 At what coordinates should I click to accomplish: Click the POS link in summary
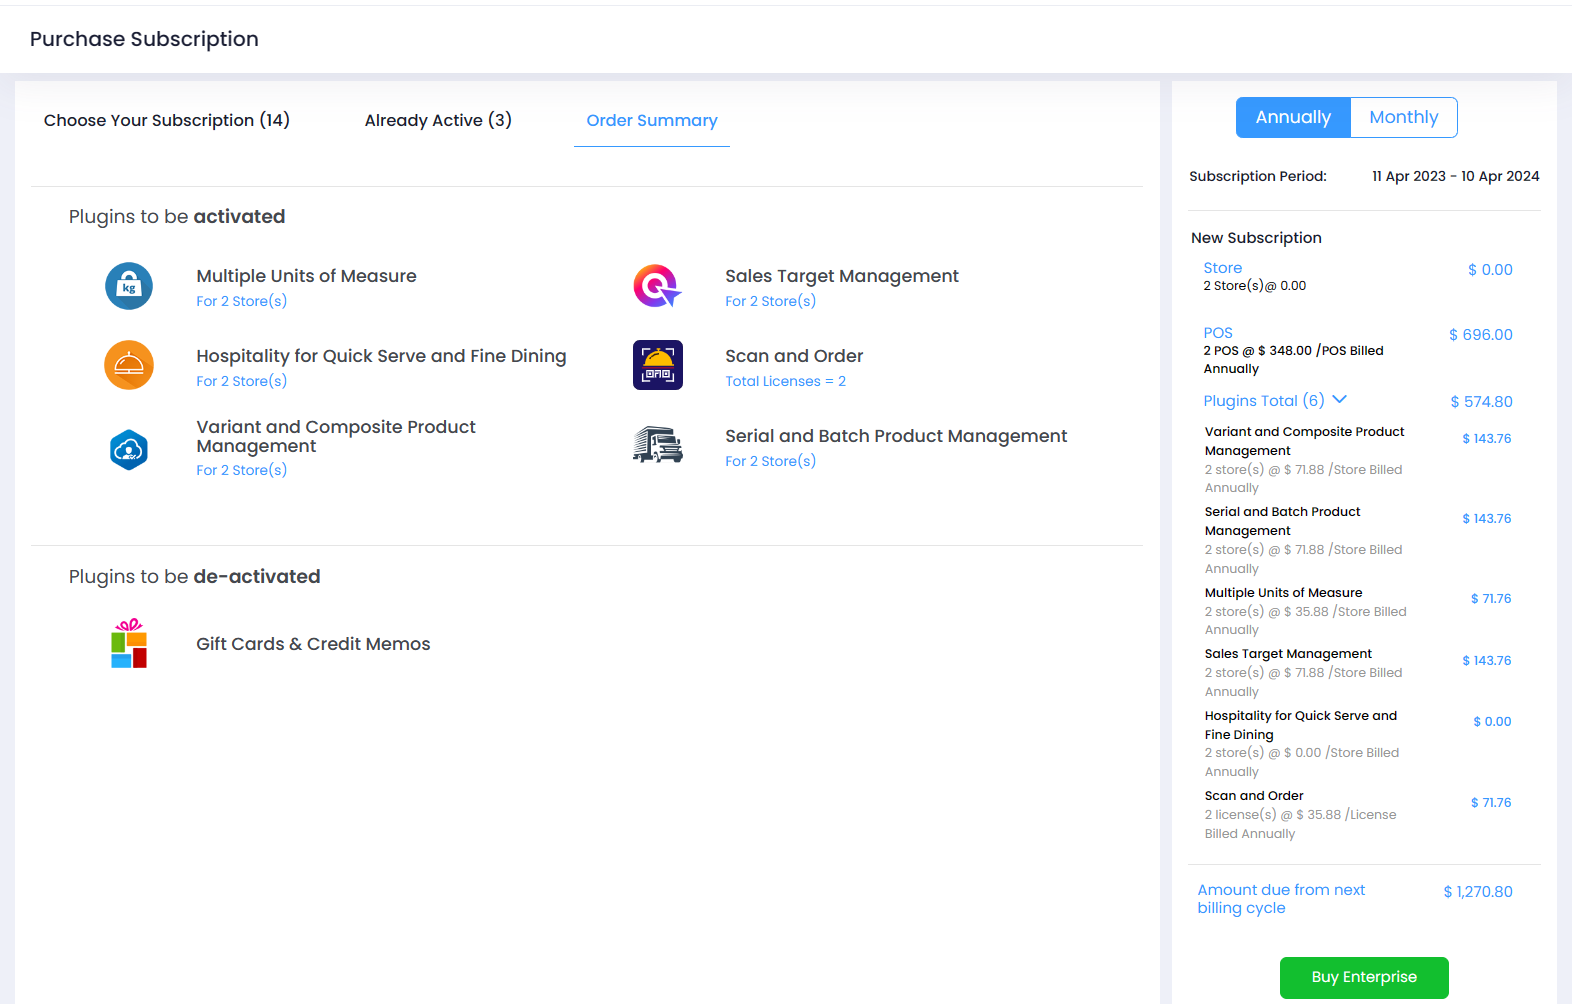(x=1218, y=333)
